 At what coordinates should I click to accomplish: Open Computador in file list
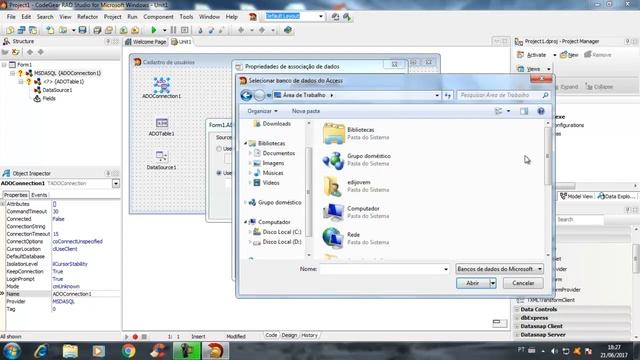coord(356,212)
